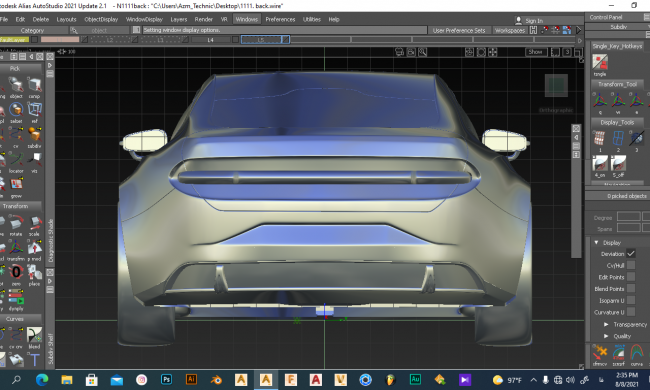Click the pink layer color swatch

point(60,39)
